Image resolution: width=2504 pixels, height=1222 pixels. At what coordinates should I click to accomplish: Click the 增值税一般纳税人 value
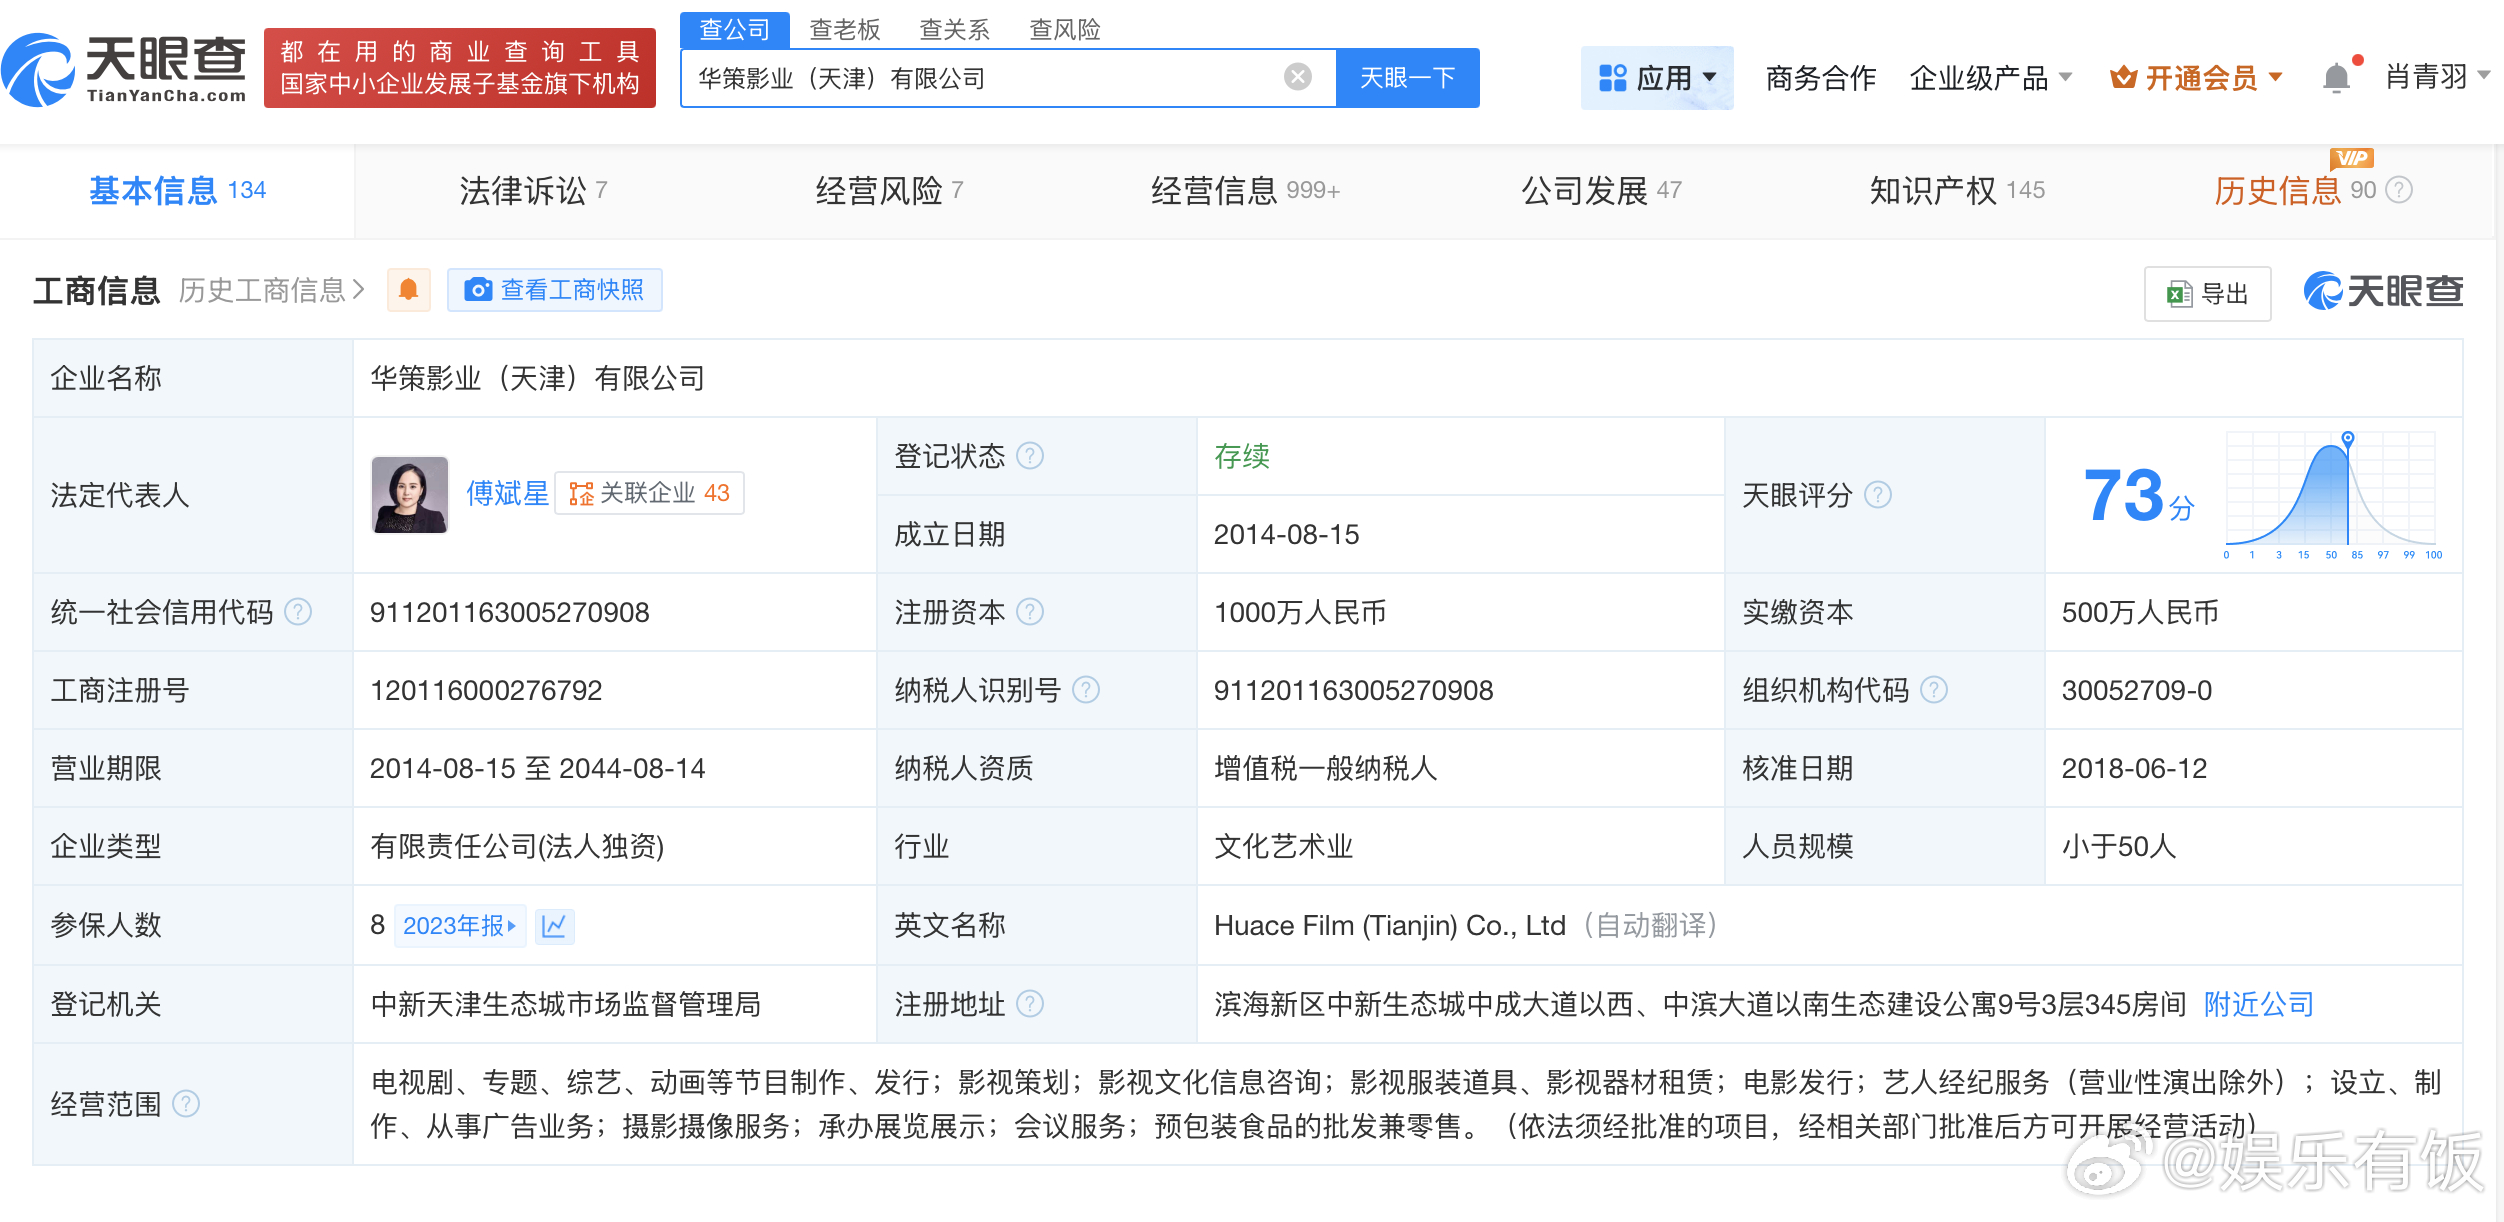[1325, 768]
